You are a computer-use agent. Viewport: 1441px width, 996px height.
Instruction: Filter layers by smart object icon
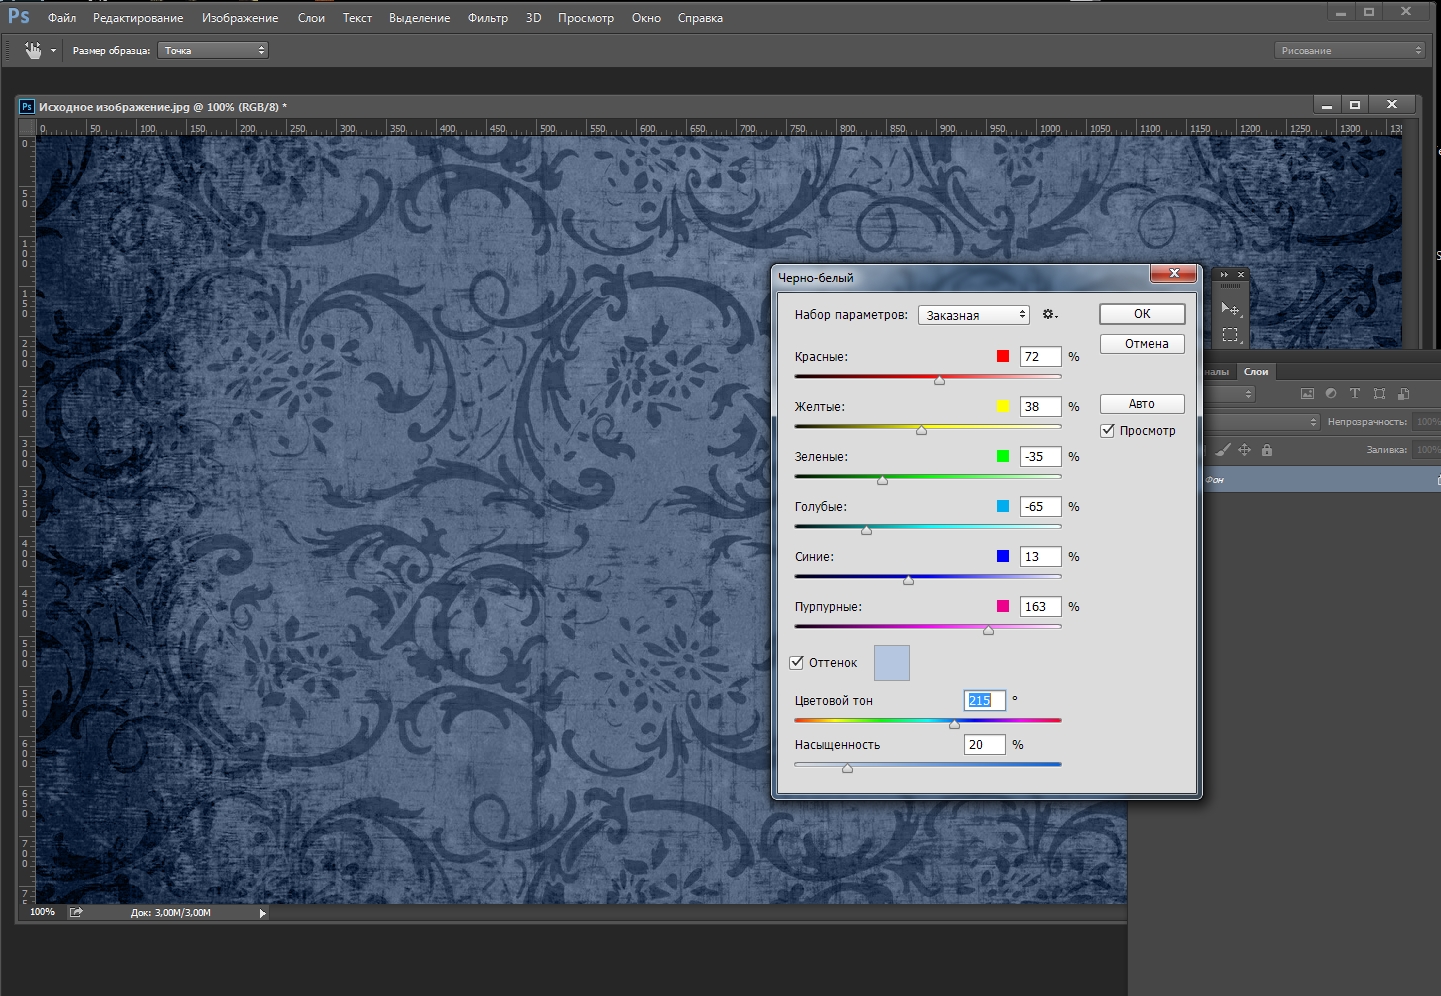[1404, 394]
